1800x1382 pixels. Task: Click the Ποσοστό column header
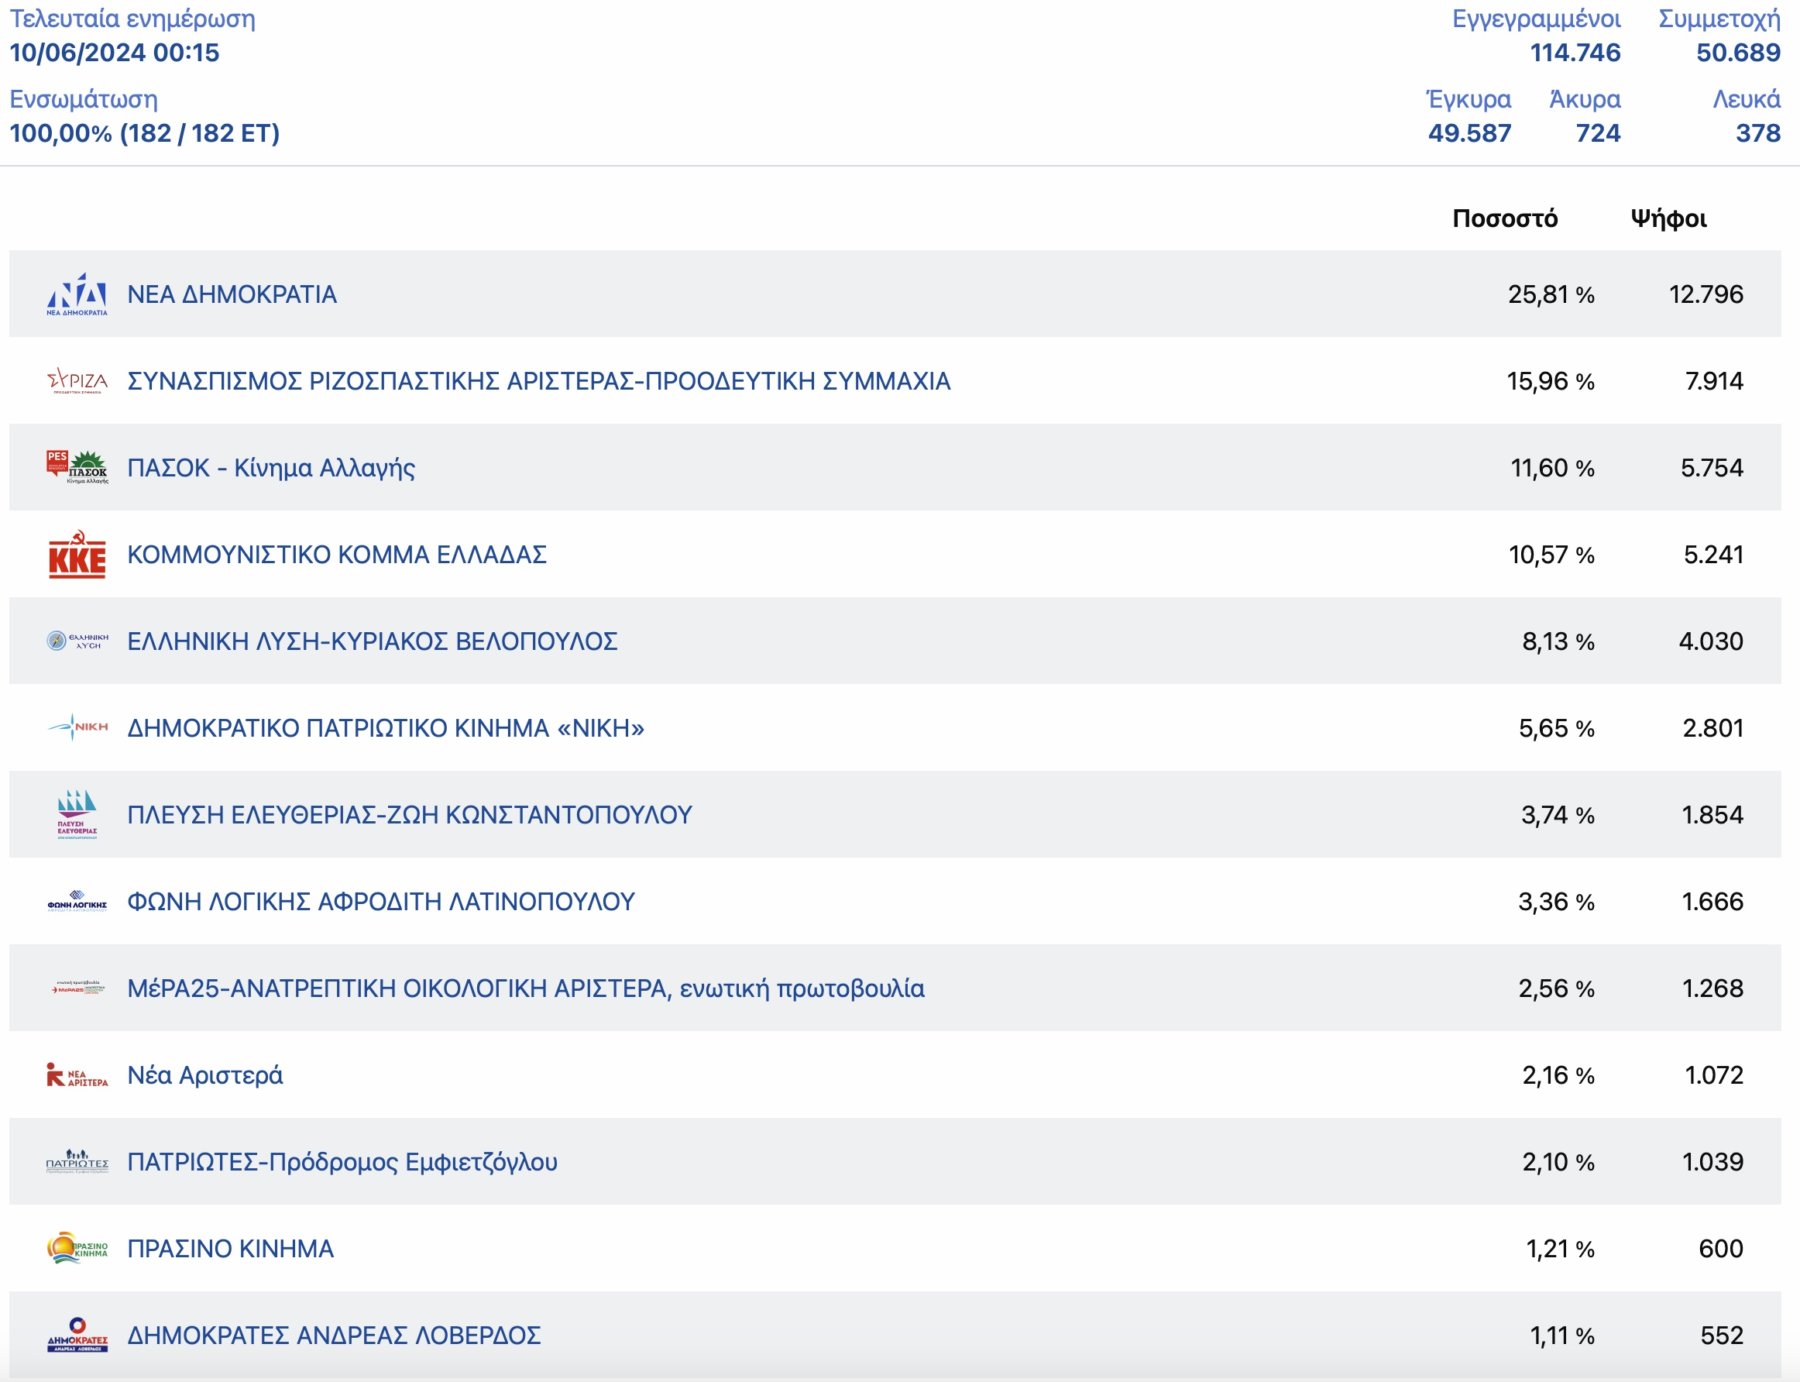pos(1504,218)
